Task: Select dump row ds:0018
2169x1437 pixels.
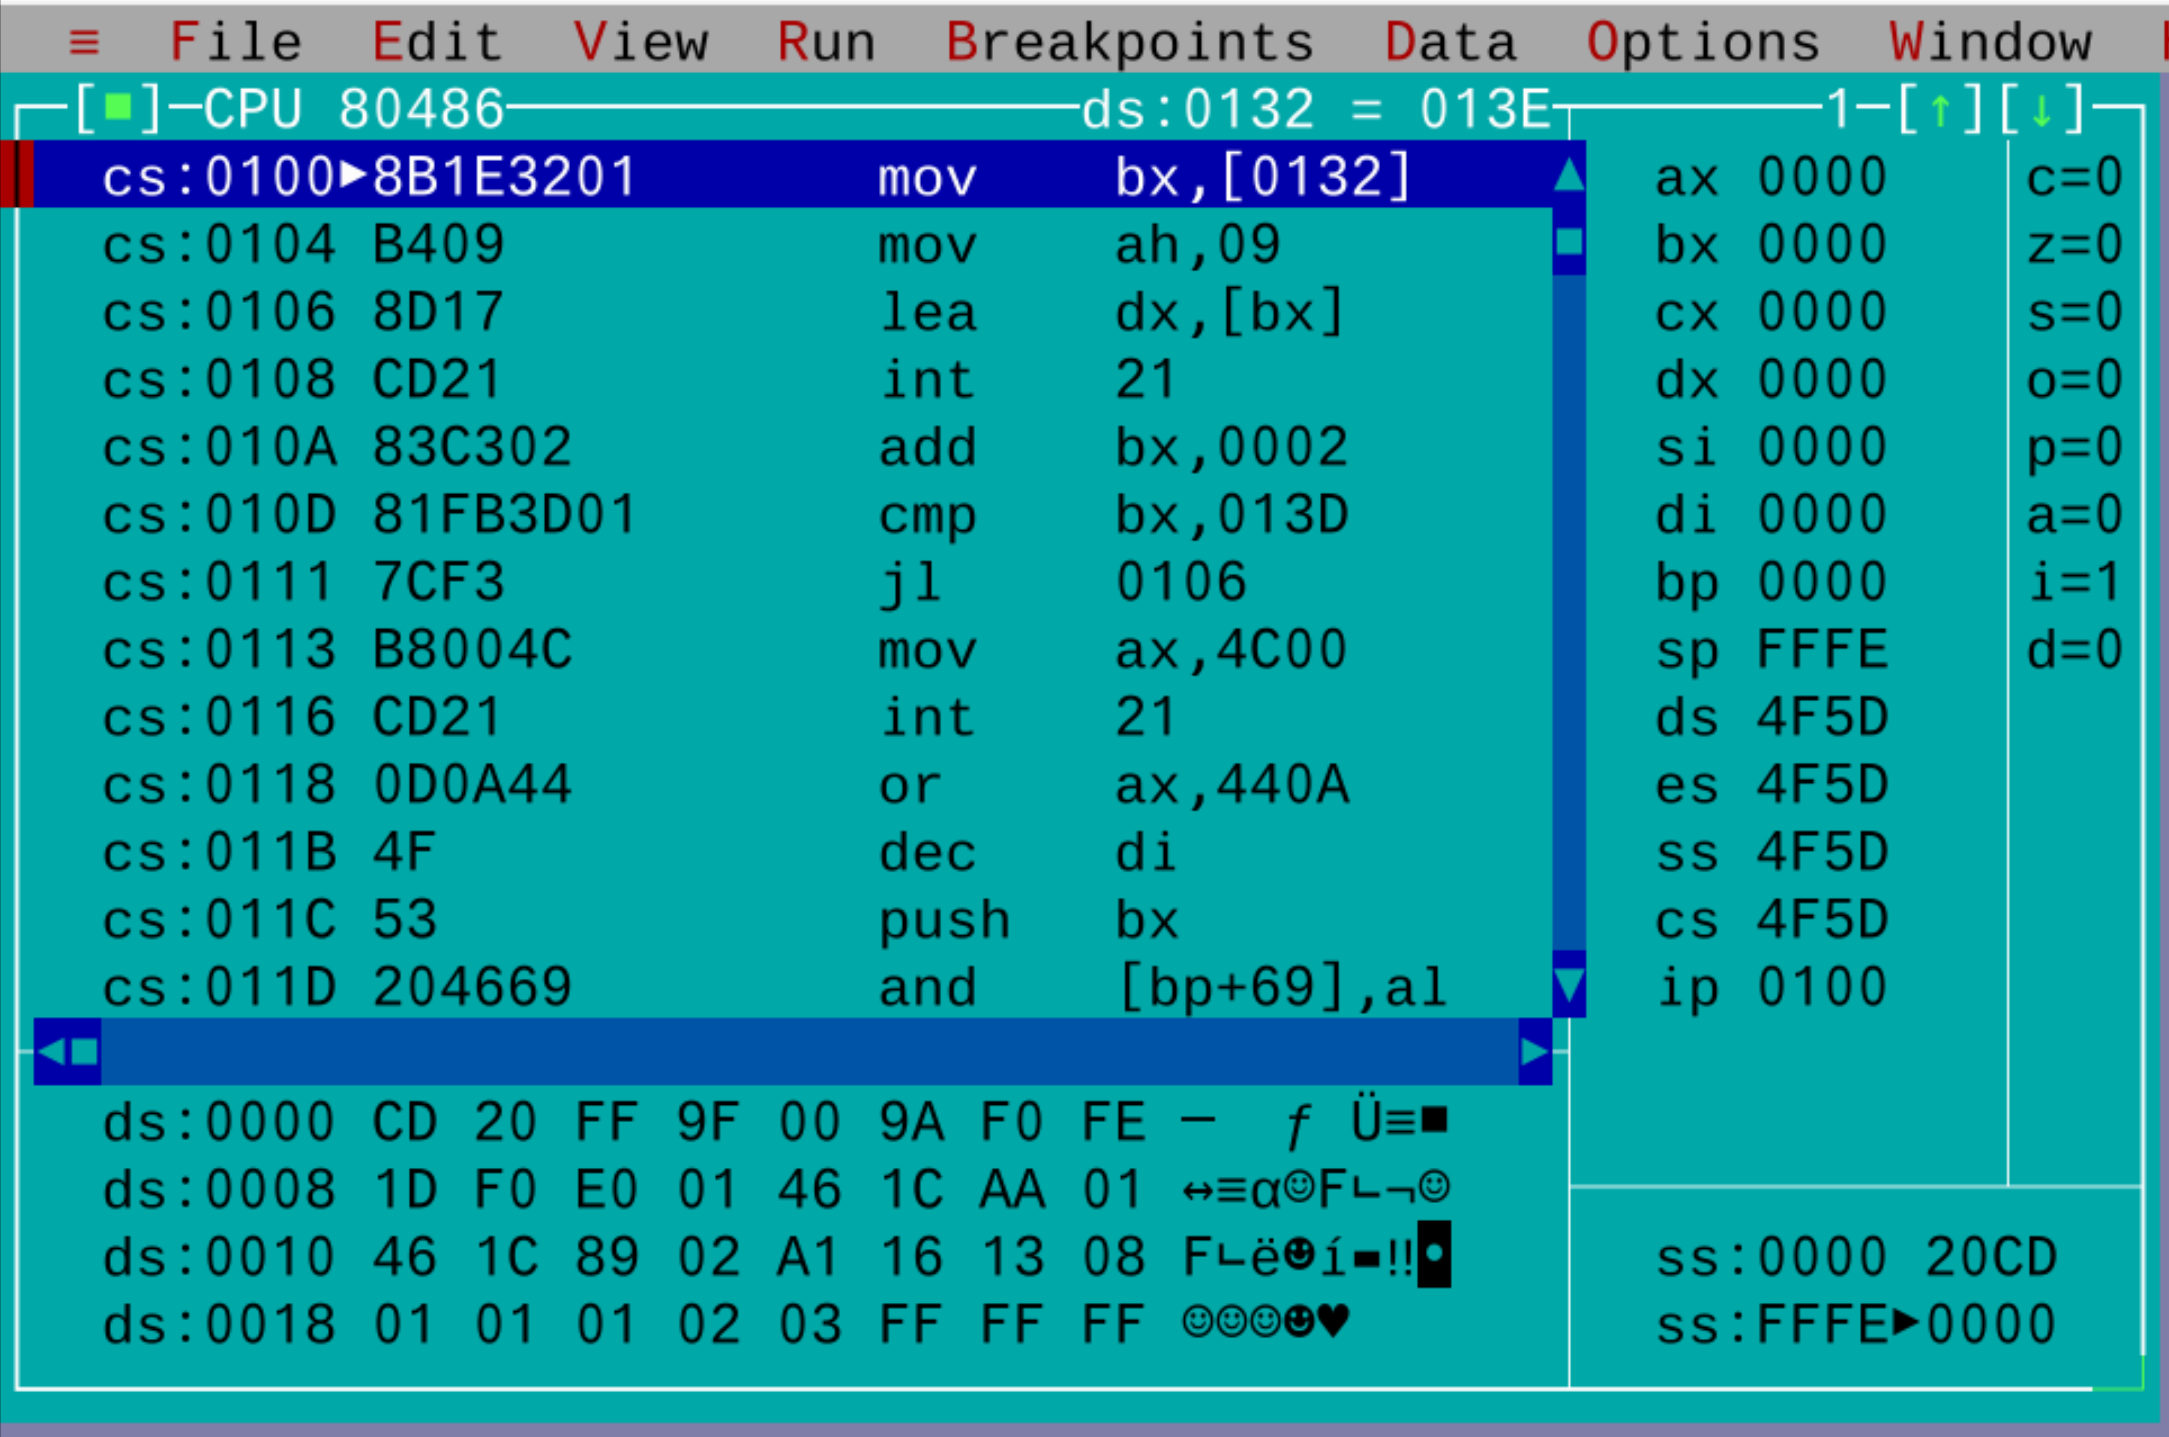Action: pyautogui.click(x=726, y=1324)
